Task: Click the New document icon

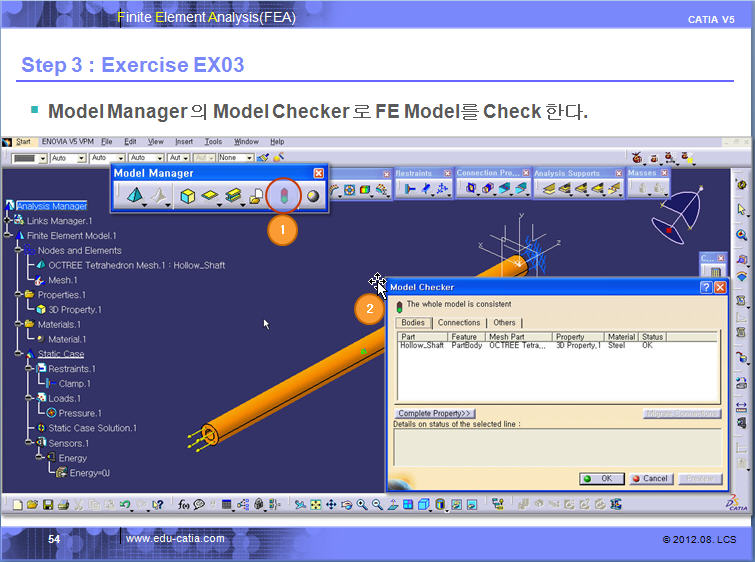Action: 17,505
